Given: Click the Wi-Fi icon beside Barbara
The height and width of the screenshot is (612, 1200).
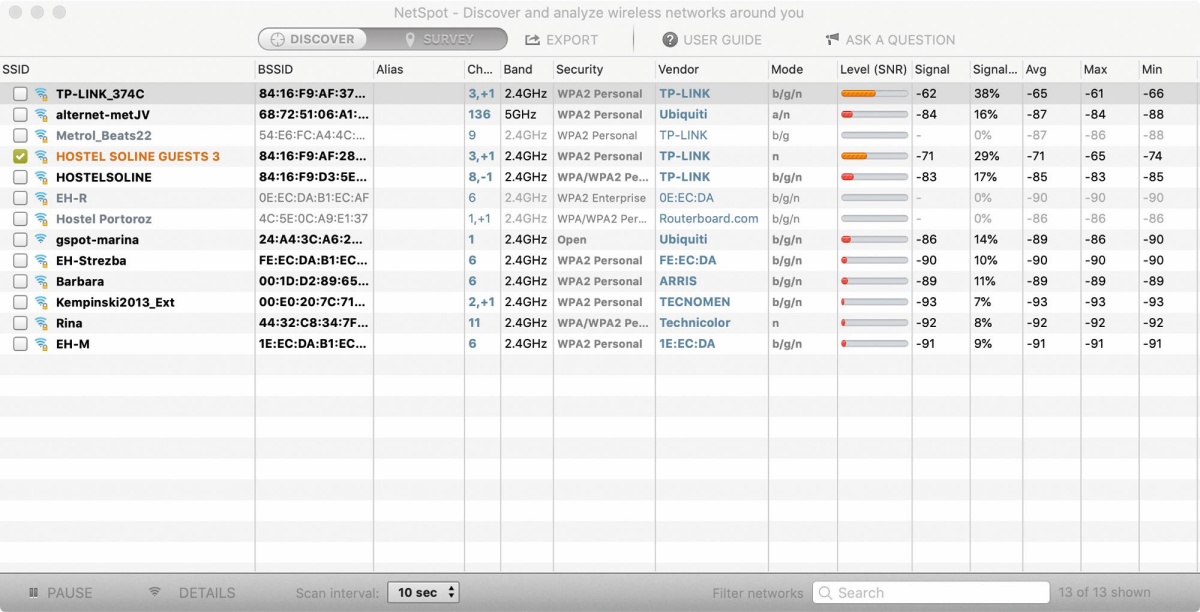Looking at the screenshot, I should point(41,282).
